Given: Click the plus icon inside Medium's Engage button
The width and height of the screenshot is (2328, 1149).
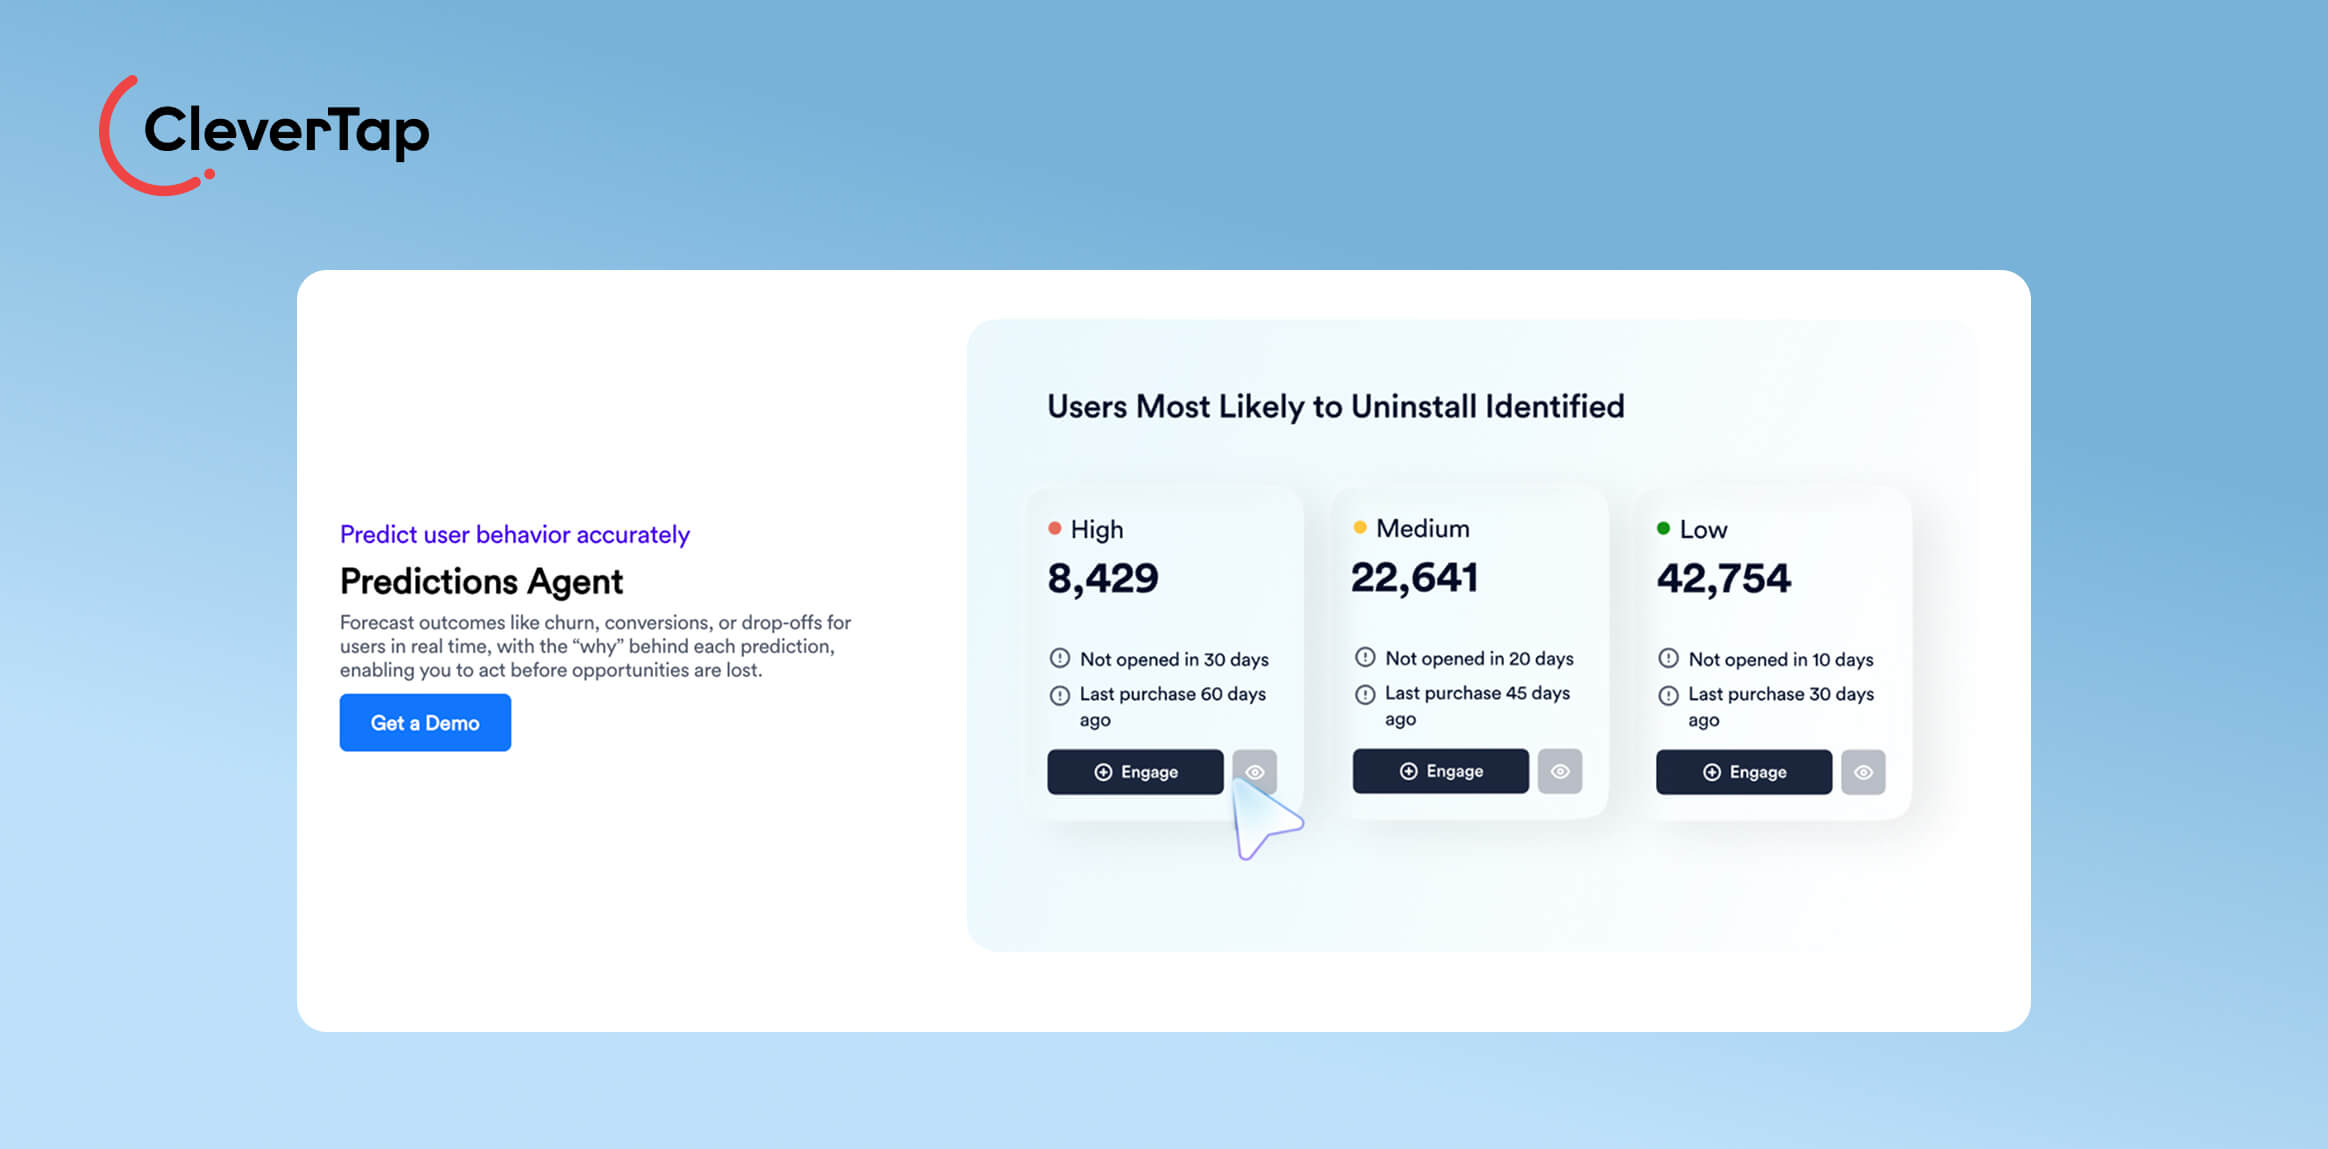Looking at the screenshot, I should [x=1408, y=770].
